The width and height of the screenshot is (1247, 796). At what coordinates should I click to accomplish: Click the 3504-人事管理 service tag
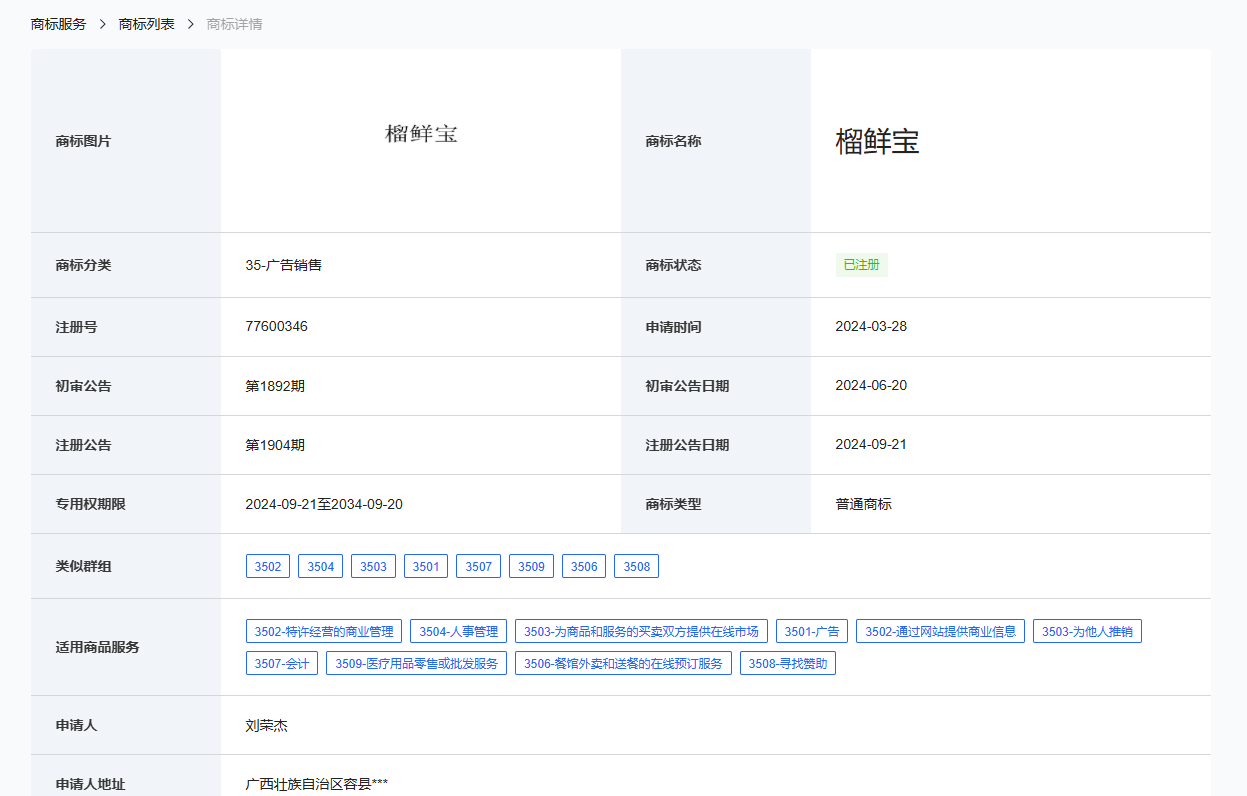pyautogui.click(x=459, y=631)
